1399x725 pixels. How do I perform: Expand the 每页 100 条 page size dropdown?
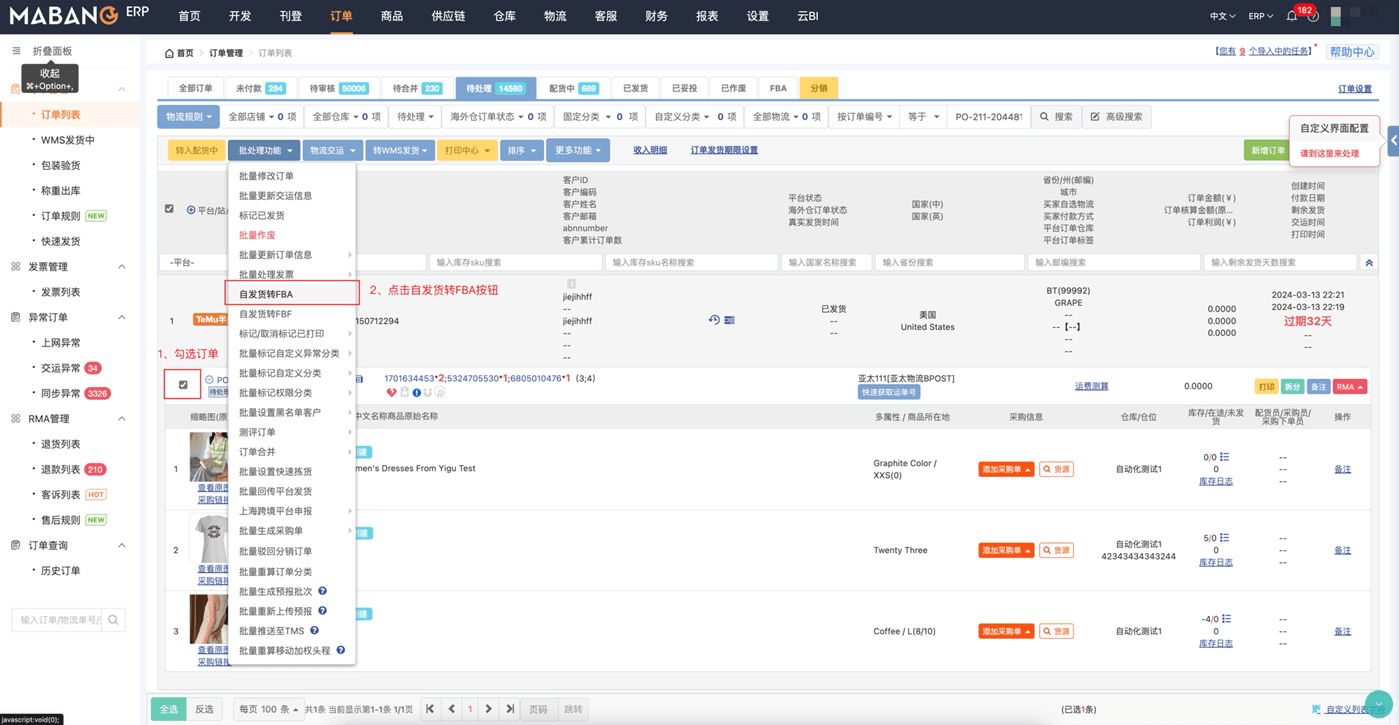(x=267, y=709)
